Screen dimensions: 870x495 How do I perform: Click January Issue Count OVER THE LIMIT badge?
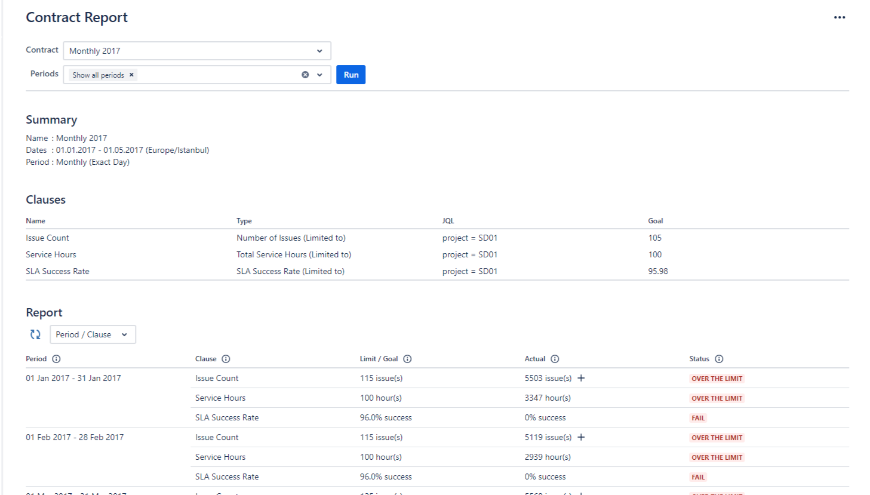coord(716,379)
